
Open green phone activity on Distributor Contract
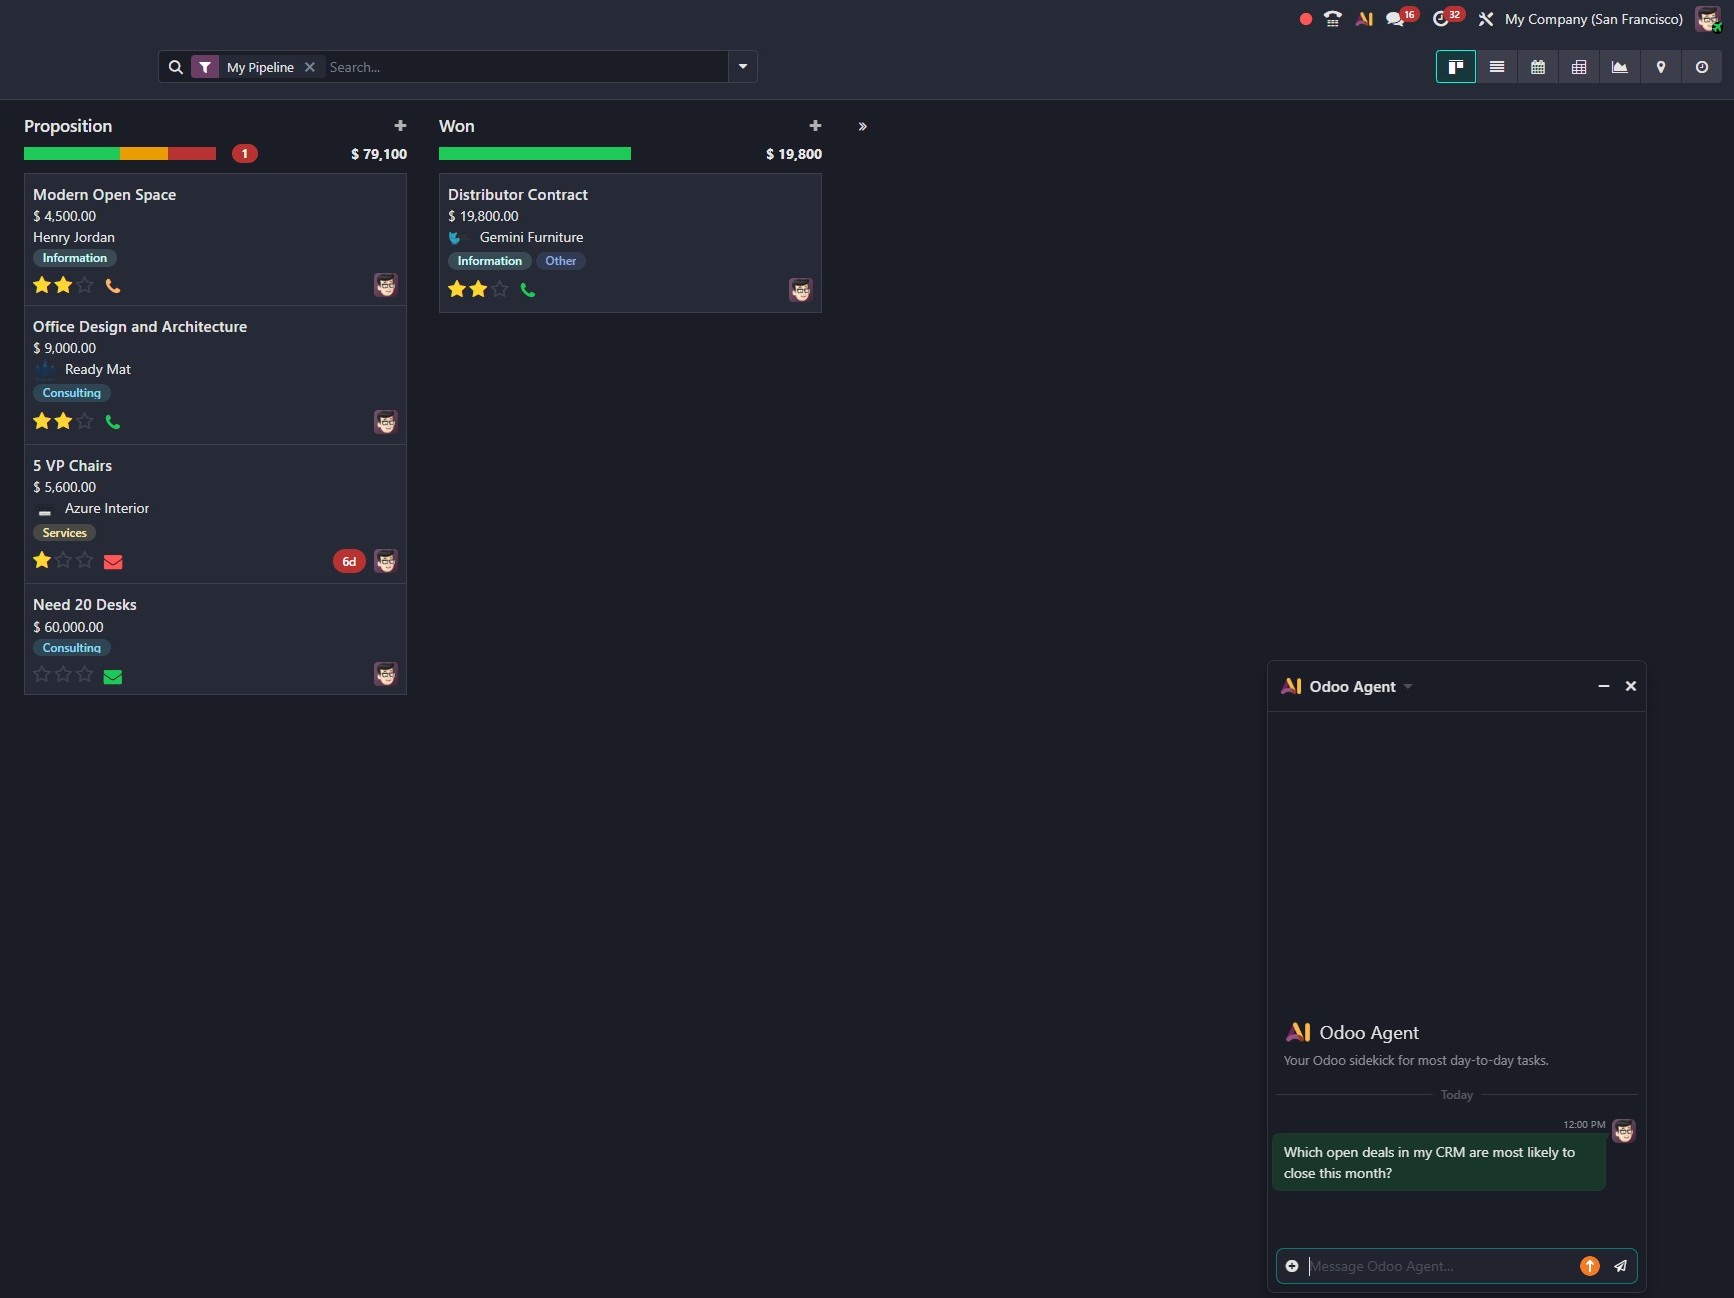528,290
